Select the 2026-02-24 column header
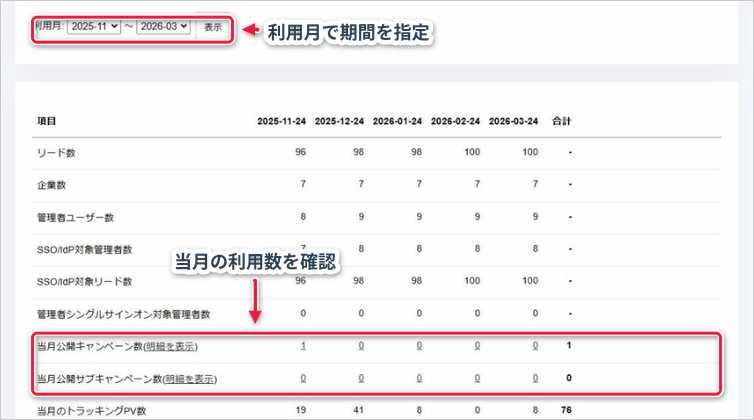Viewport: 754px width, 420px height. point(455,121)
